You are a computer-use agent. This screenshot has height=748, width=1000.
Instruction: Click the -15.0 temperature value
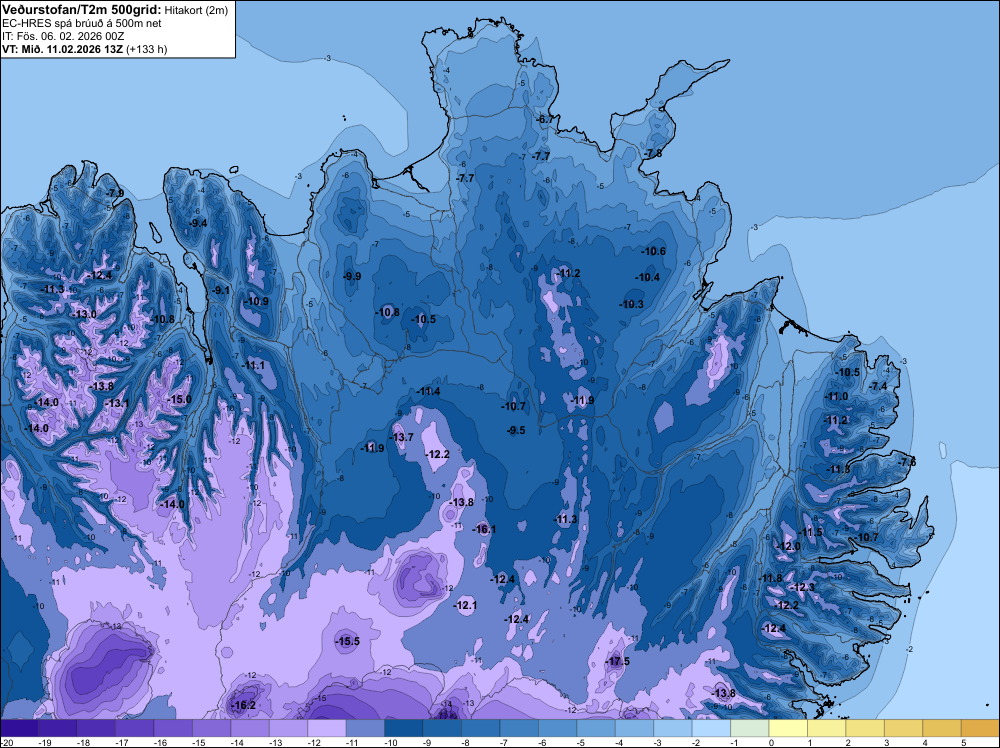point(179,399)
